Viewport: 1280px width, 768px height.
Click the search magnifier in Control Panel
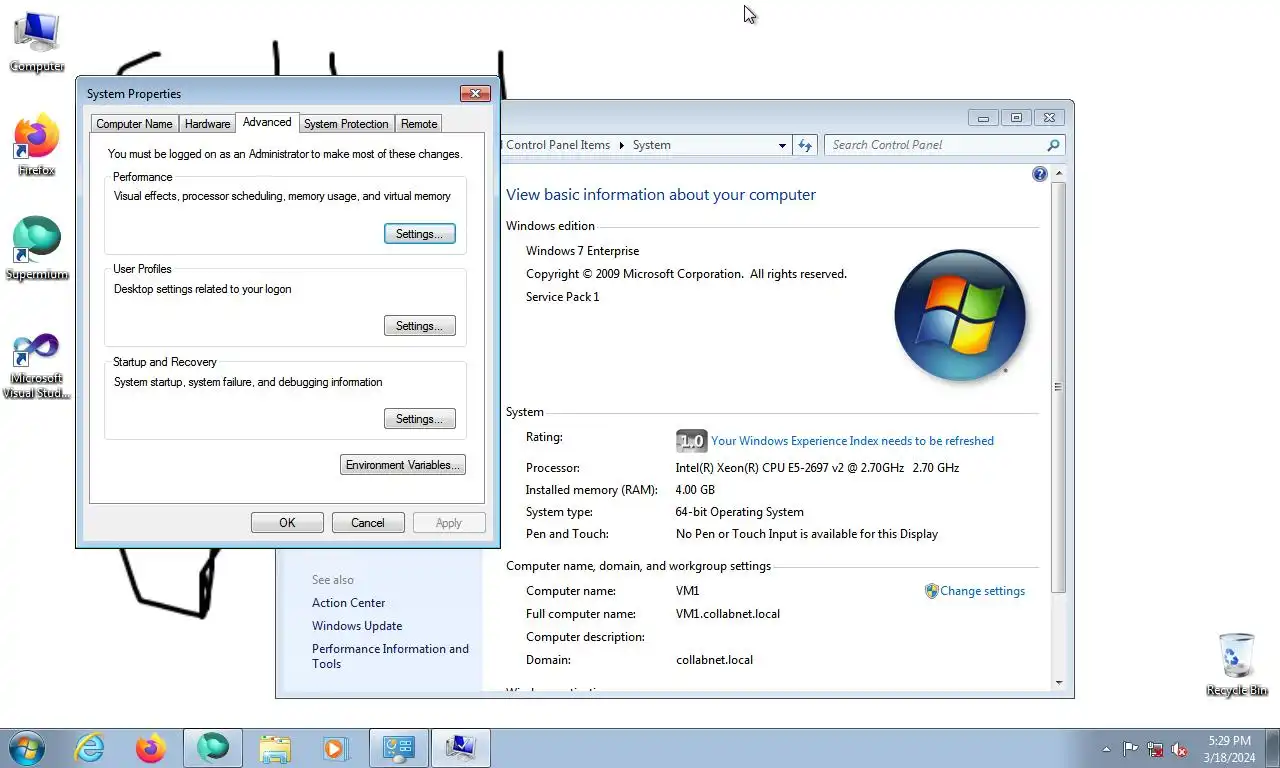pyautogui.click(x=1053, y=145)
